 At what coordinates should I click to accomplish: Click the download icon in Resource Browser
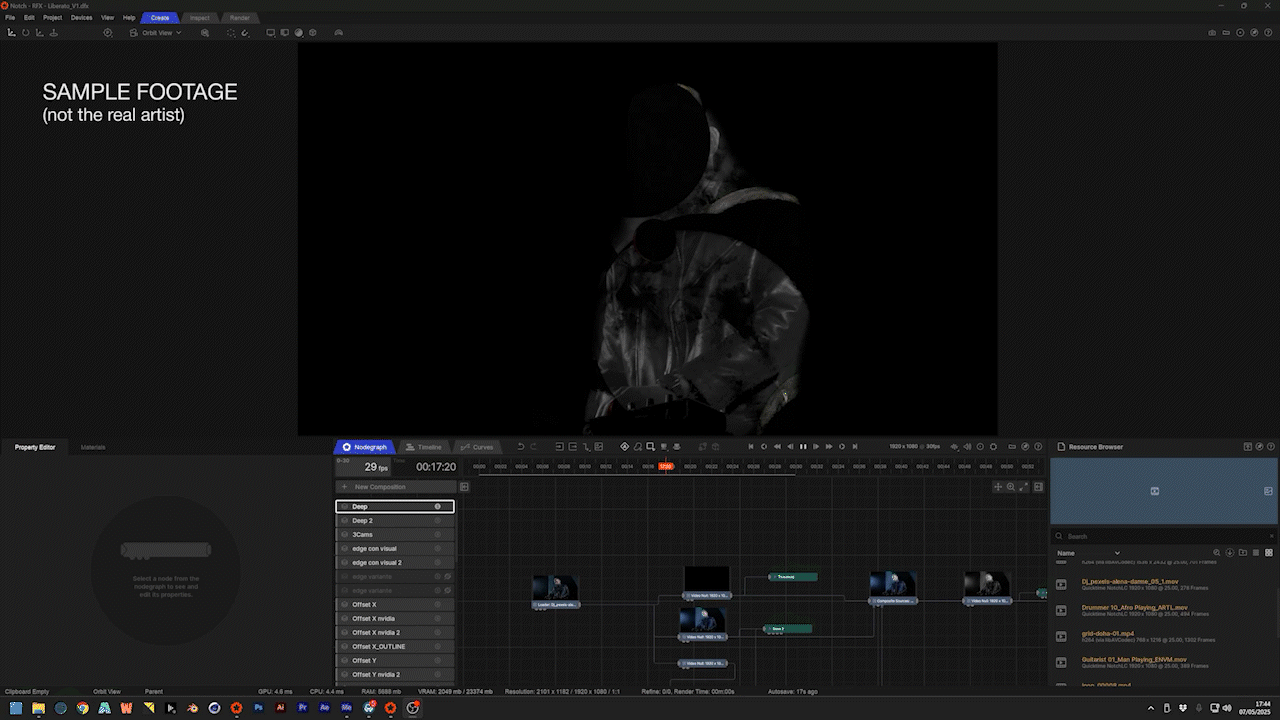1230,553
